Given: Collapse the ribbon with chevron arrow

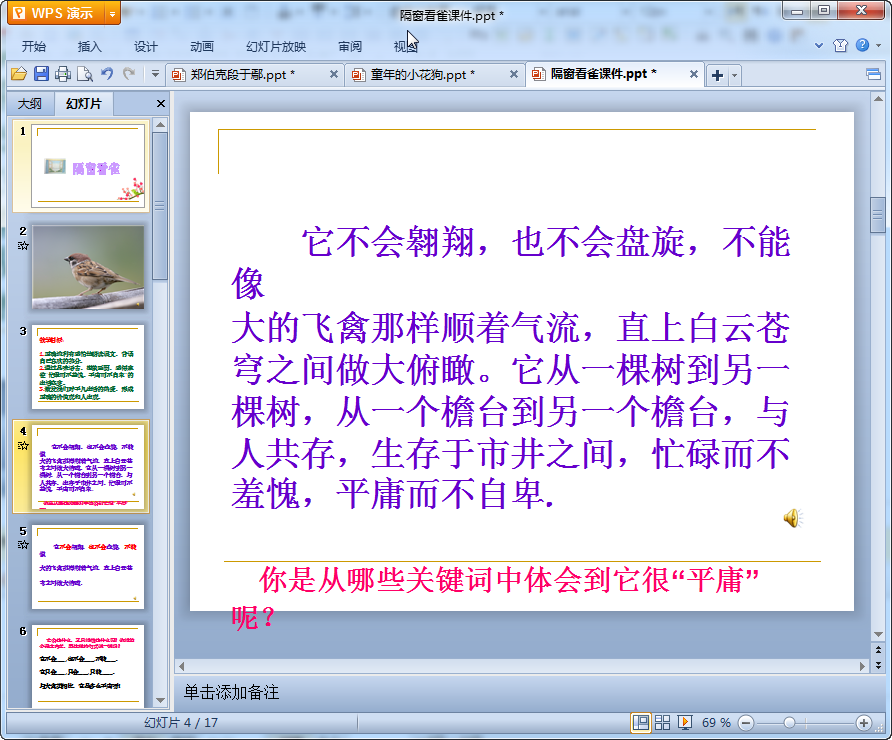Looking at the screenshot, I should coord(819,46).
